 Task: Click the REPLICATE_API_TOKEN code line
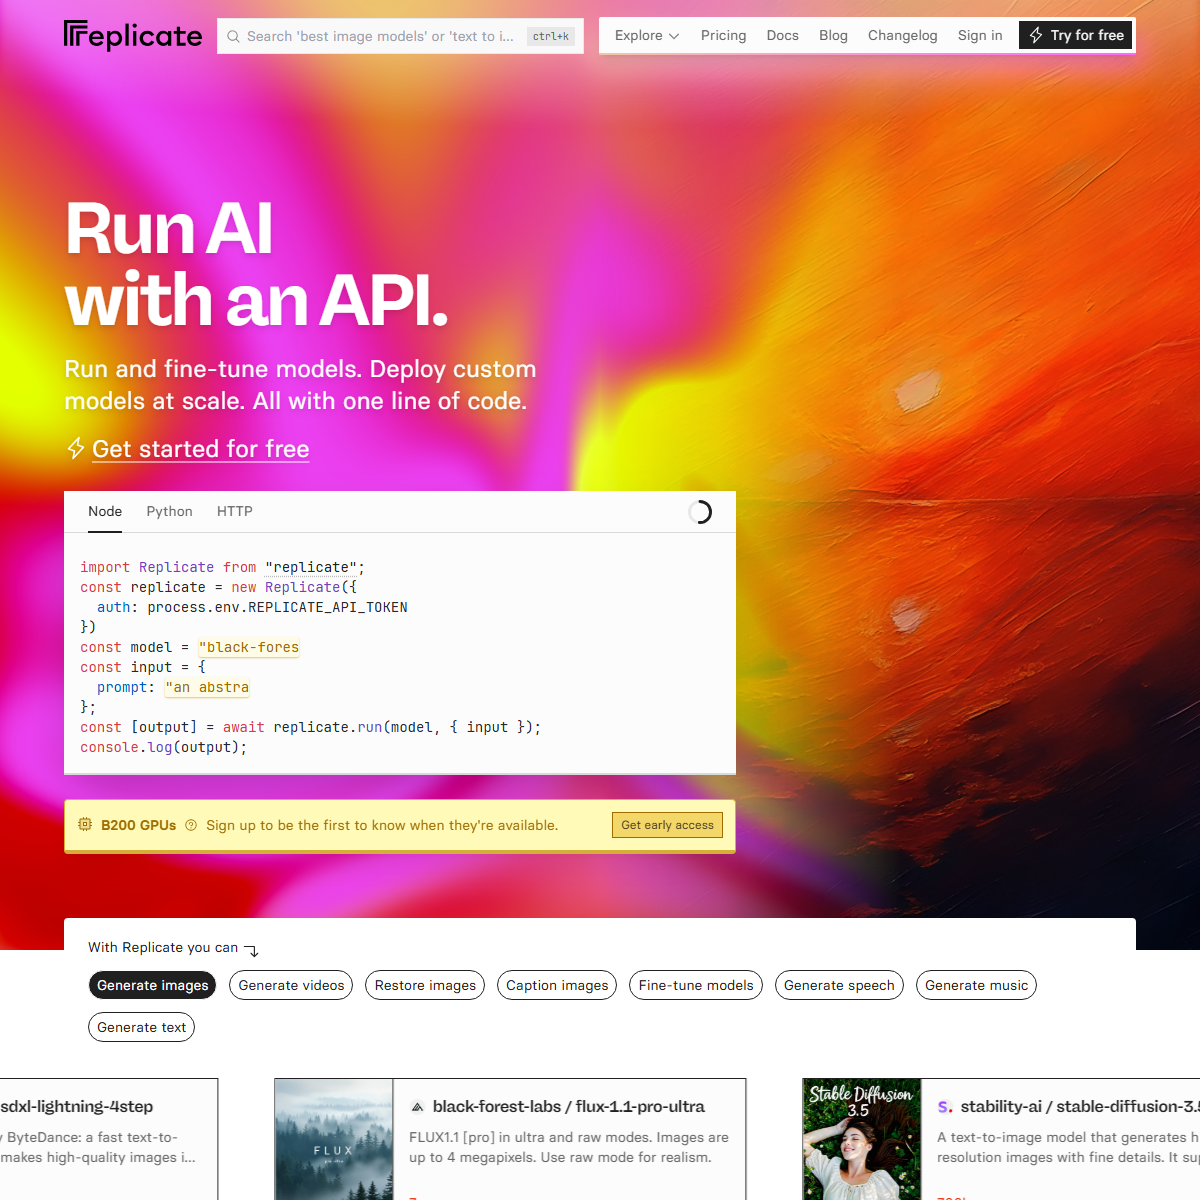tap(252, 607)
